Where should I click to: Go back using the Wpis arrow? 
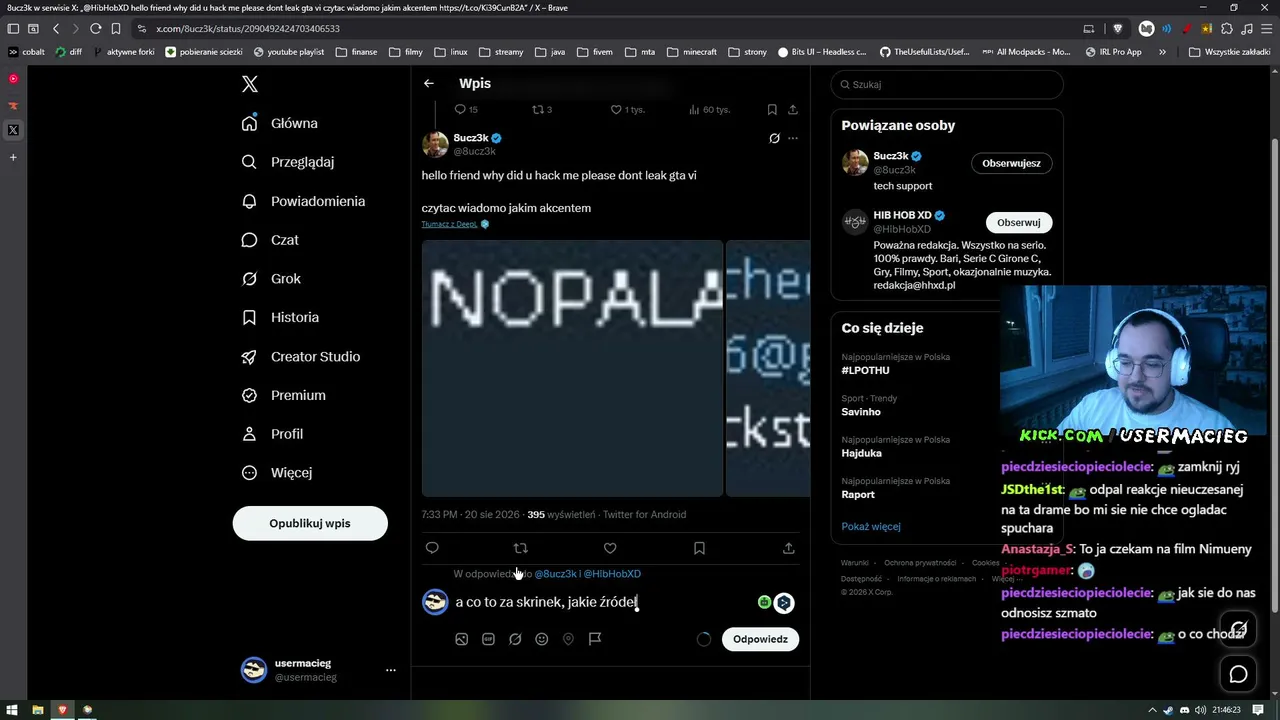pyautogui.click(x=429, y=83)
